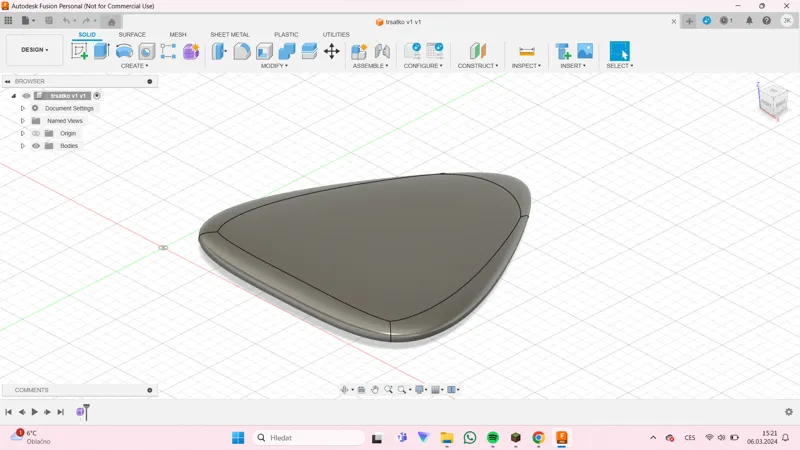Switch to the Plastic tab

pyautogui.click(x=286, y=34)
